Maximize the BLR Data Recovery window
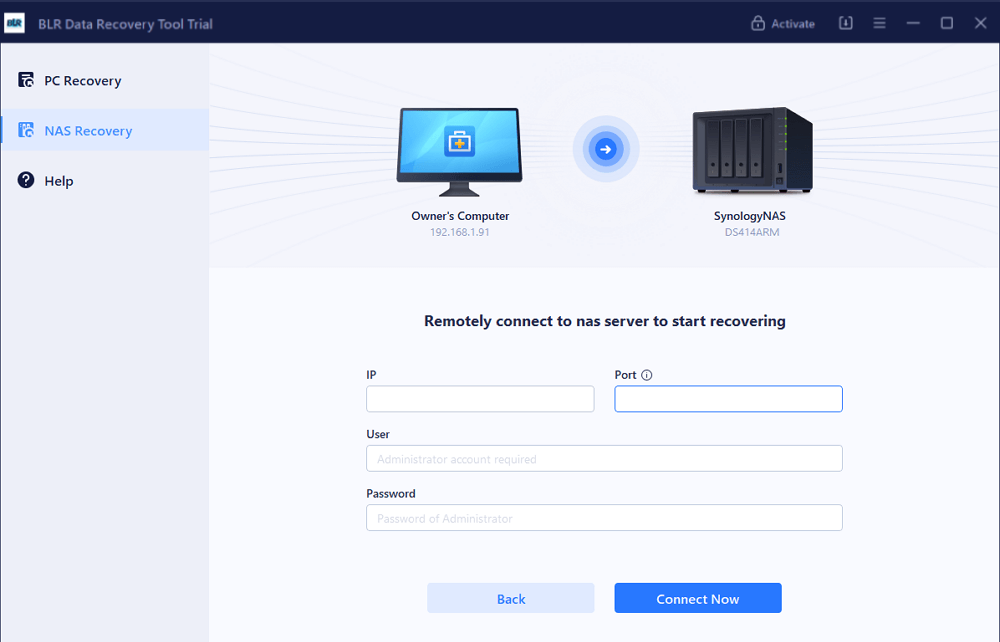Image resolution: width=1000 pixels, height=642 pixels. click(947, 23)
